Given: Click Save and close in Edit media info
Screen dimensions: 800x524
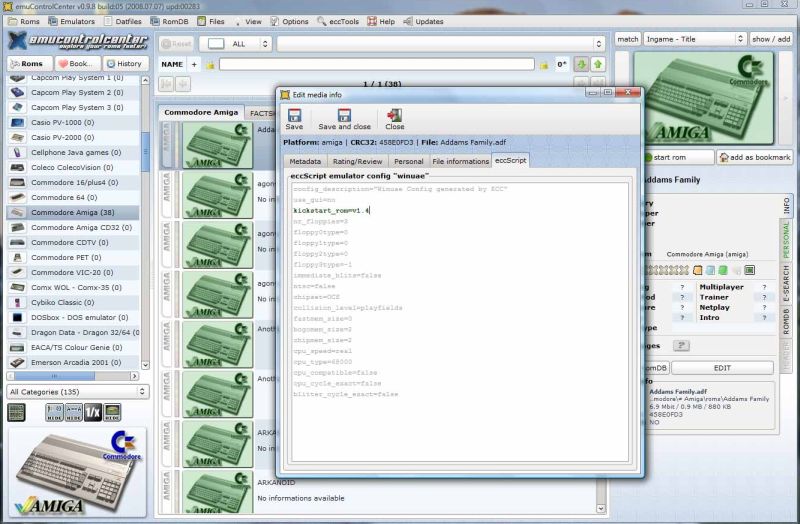Looking at the screenshot, I should click(344, 118).
